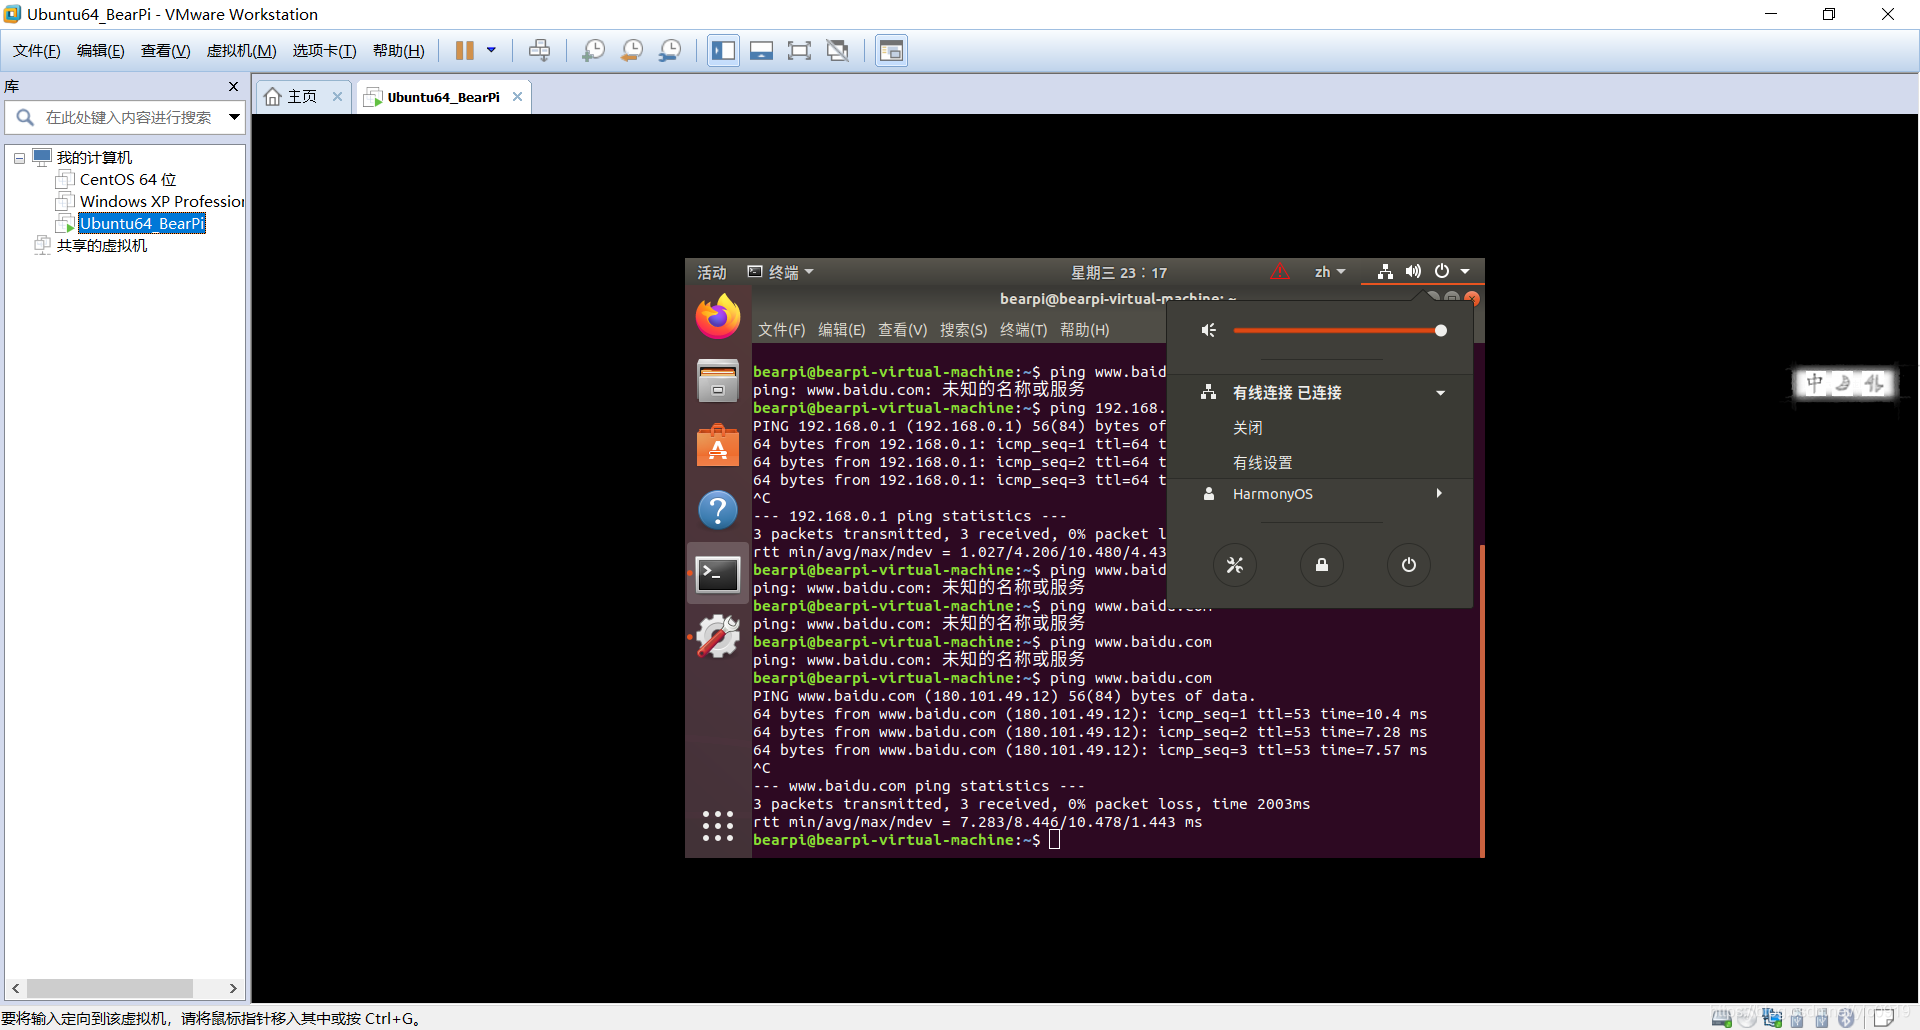Take a snapshot of this virtual machine
1920x1030 pixels.
click(x=593, y=50)
